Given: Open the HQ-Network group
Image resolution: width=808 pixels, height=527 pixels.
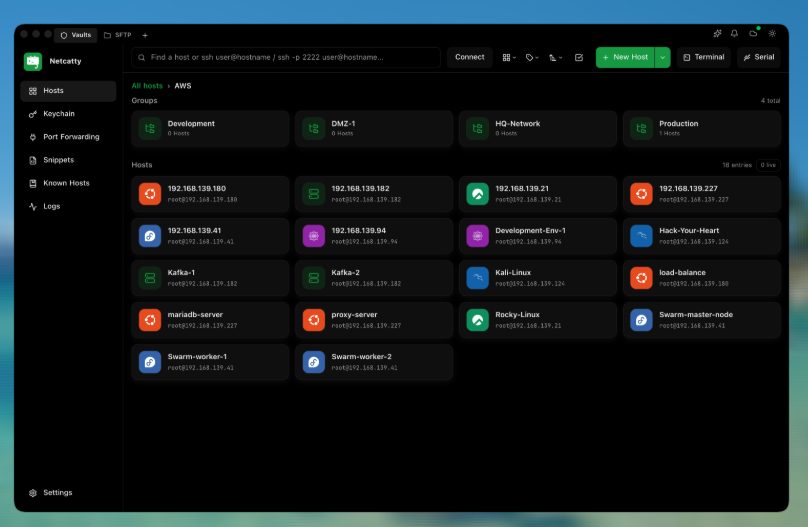Looking at the screenshot, I should tap(538, 128).
